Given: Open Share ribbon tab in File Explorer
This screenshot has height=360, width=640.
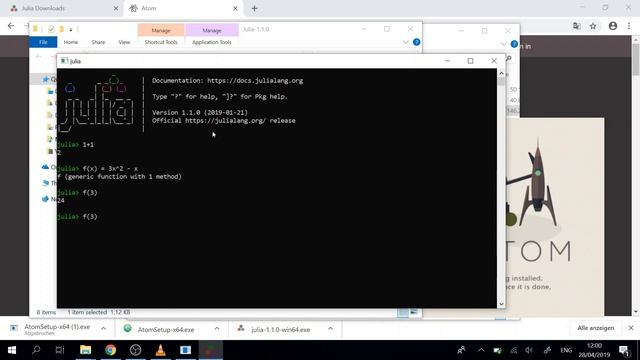Looking at the screenshot, I should pos(98,42).
